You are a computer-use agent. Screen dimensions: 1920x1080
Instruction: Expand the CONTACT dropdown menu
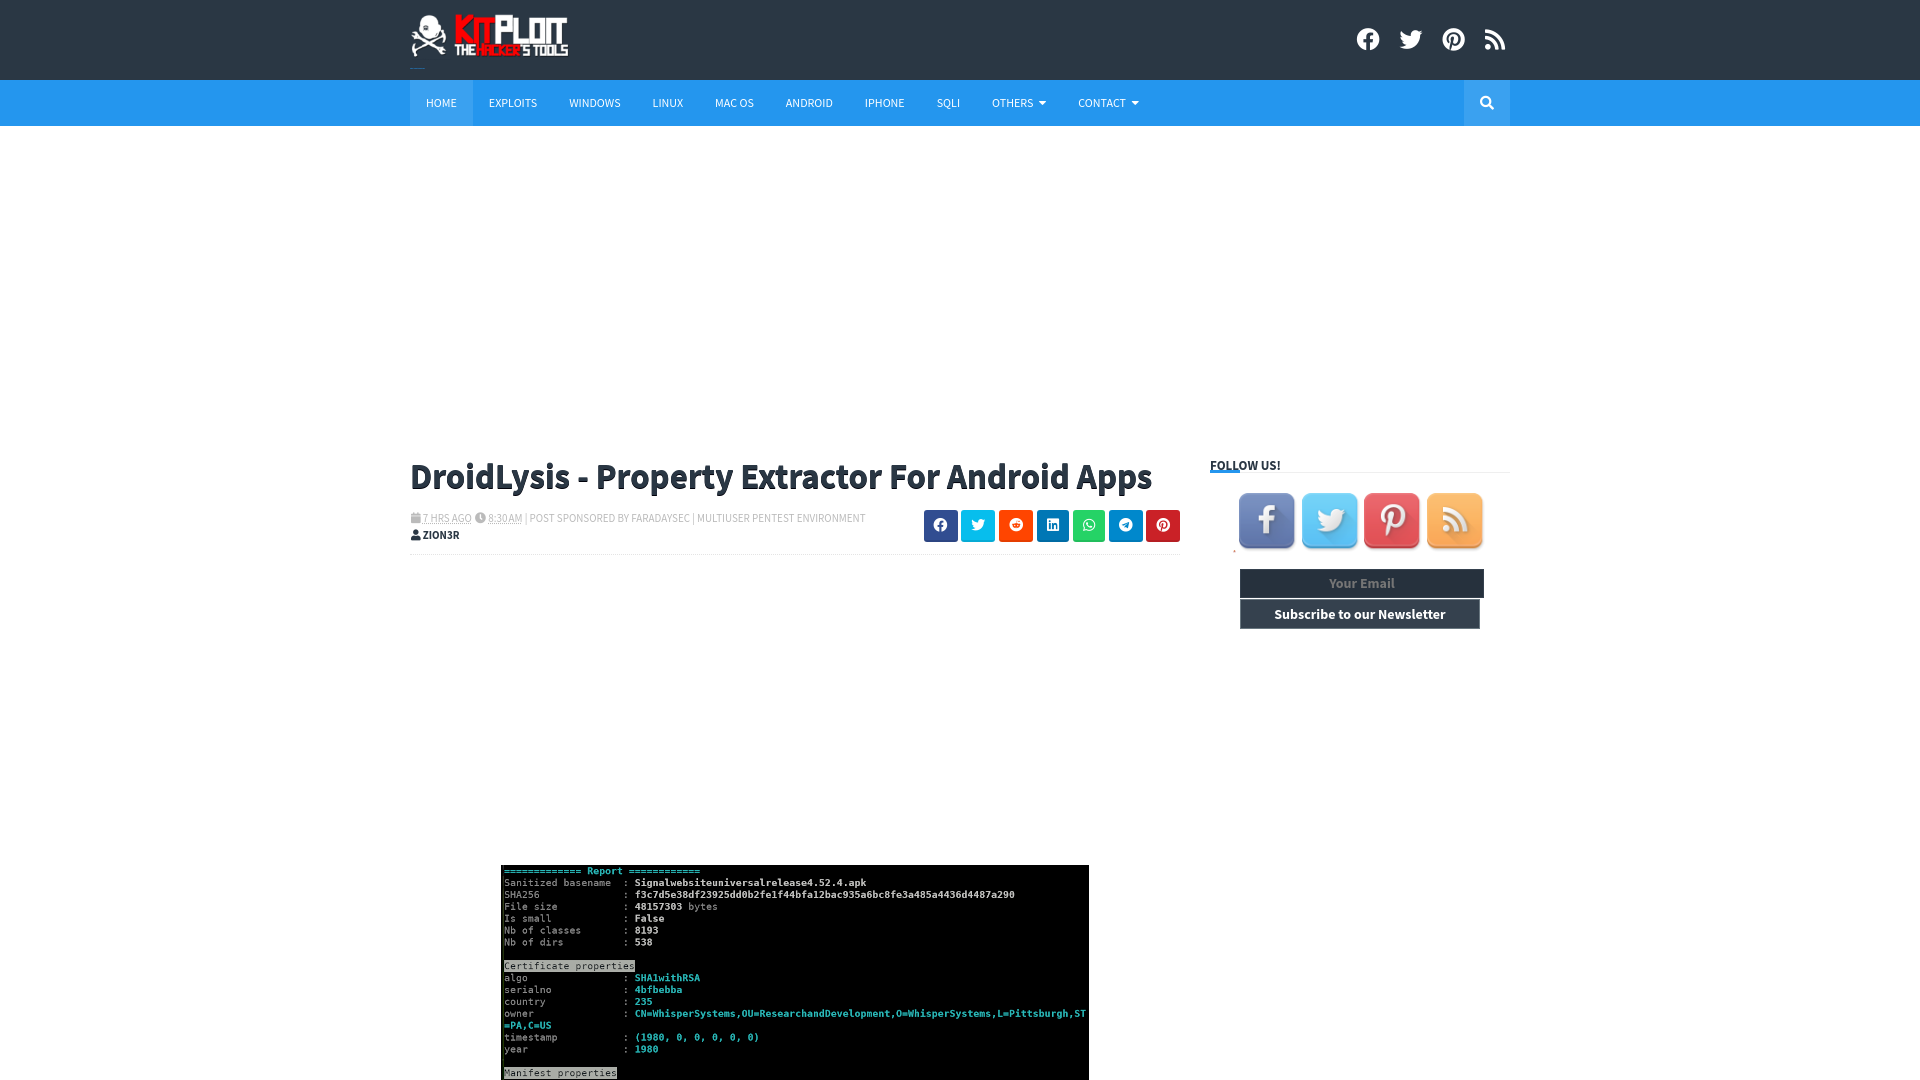(x=1108, y=103)
